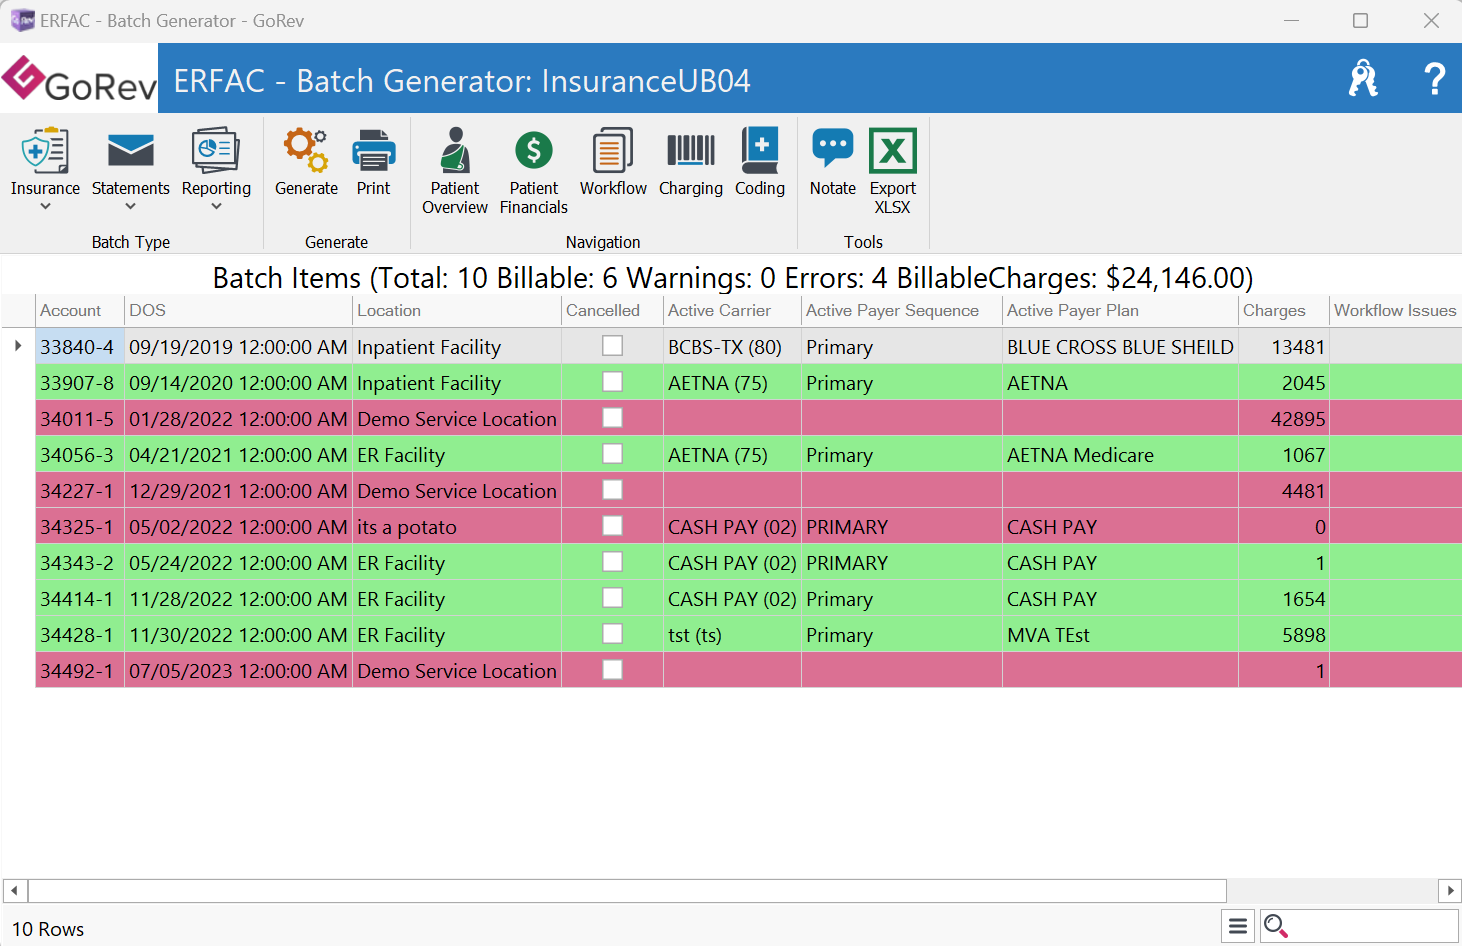Select the 42895 charges cell
1462x946 pixels.
coord(1284,419)
